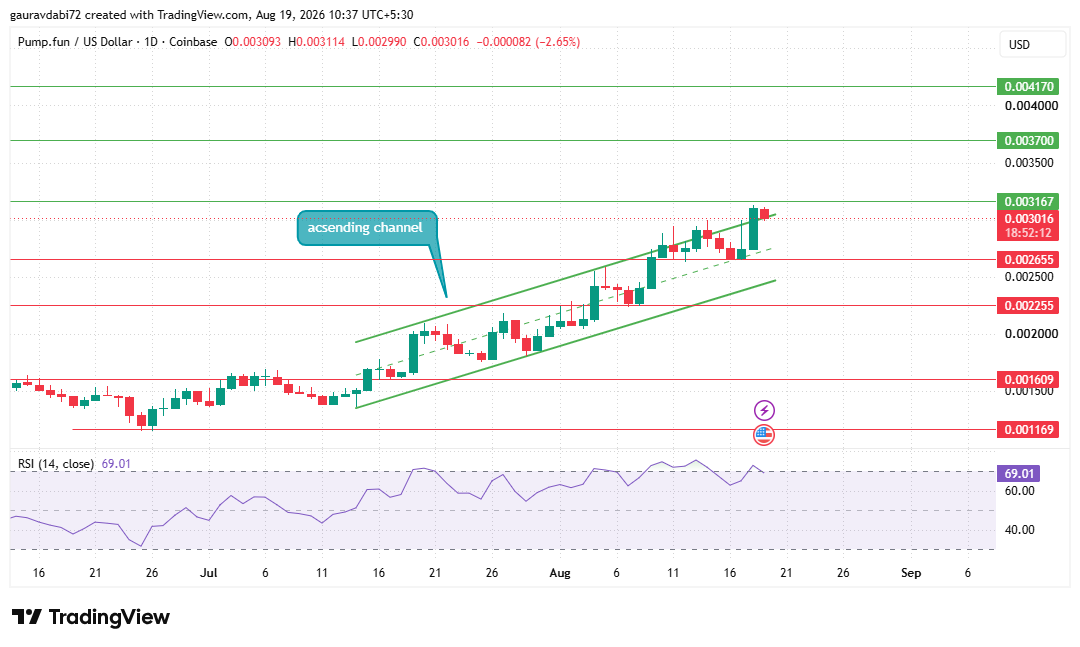Click the −0.000082 (−2.65%) change text
This screenshot has height=647, width=1080.
[528, 42]
